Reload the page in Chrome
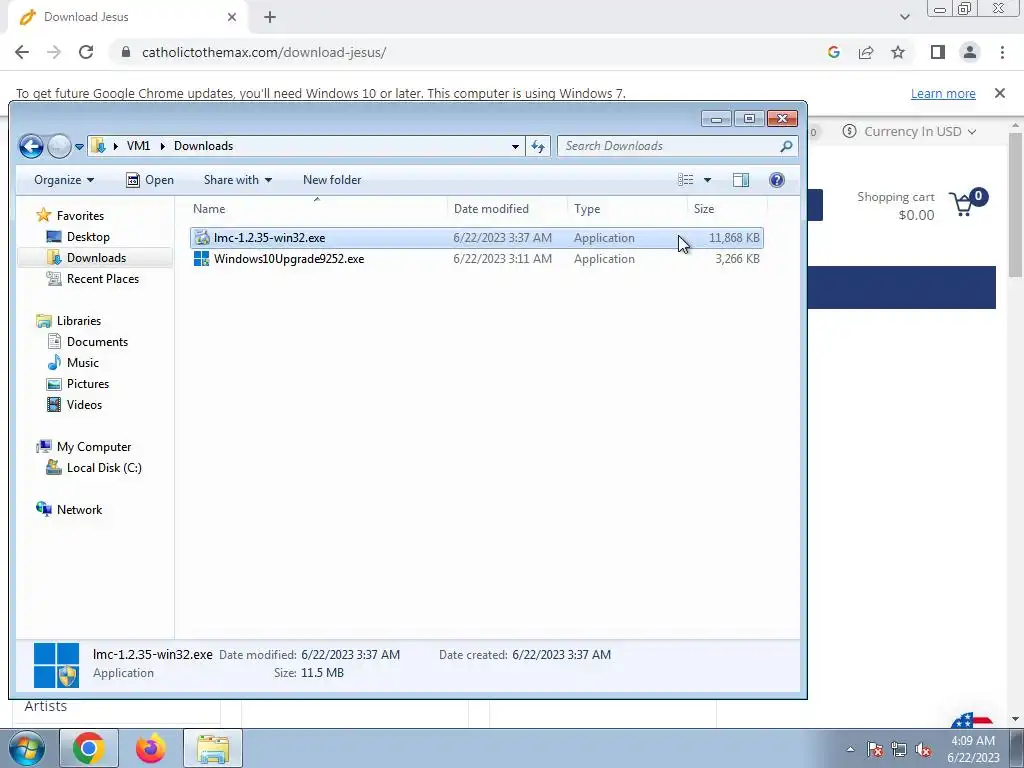Image resolution: width=1024 pixels, height=768 pixels. click(86, 52)
